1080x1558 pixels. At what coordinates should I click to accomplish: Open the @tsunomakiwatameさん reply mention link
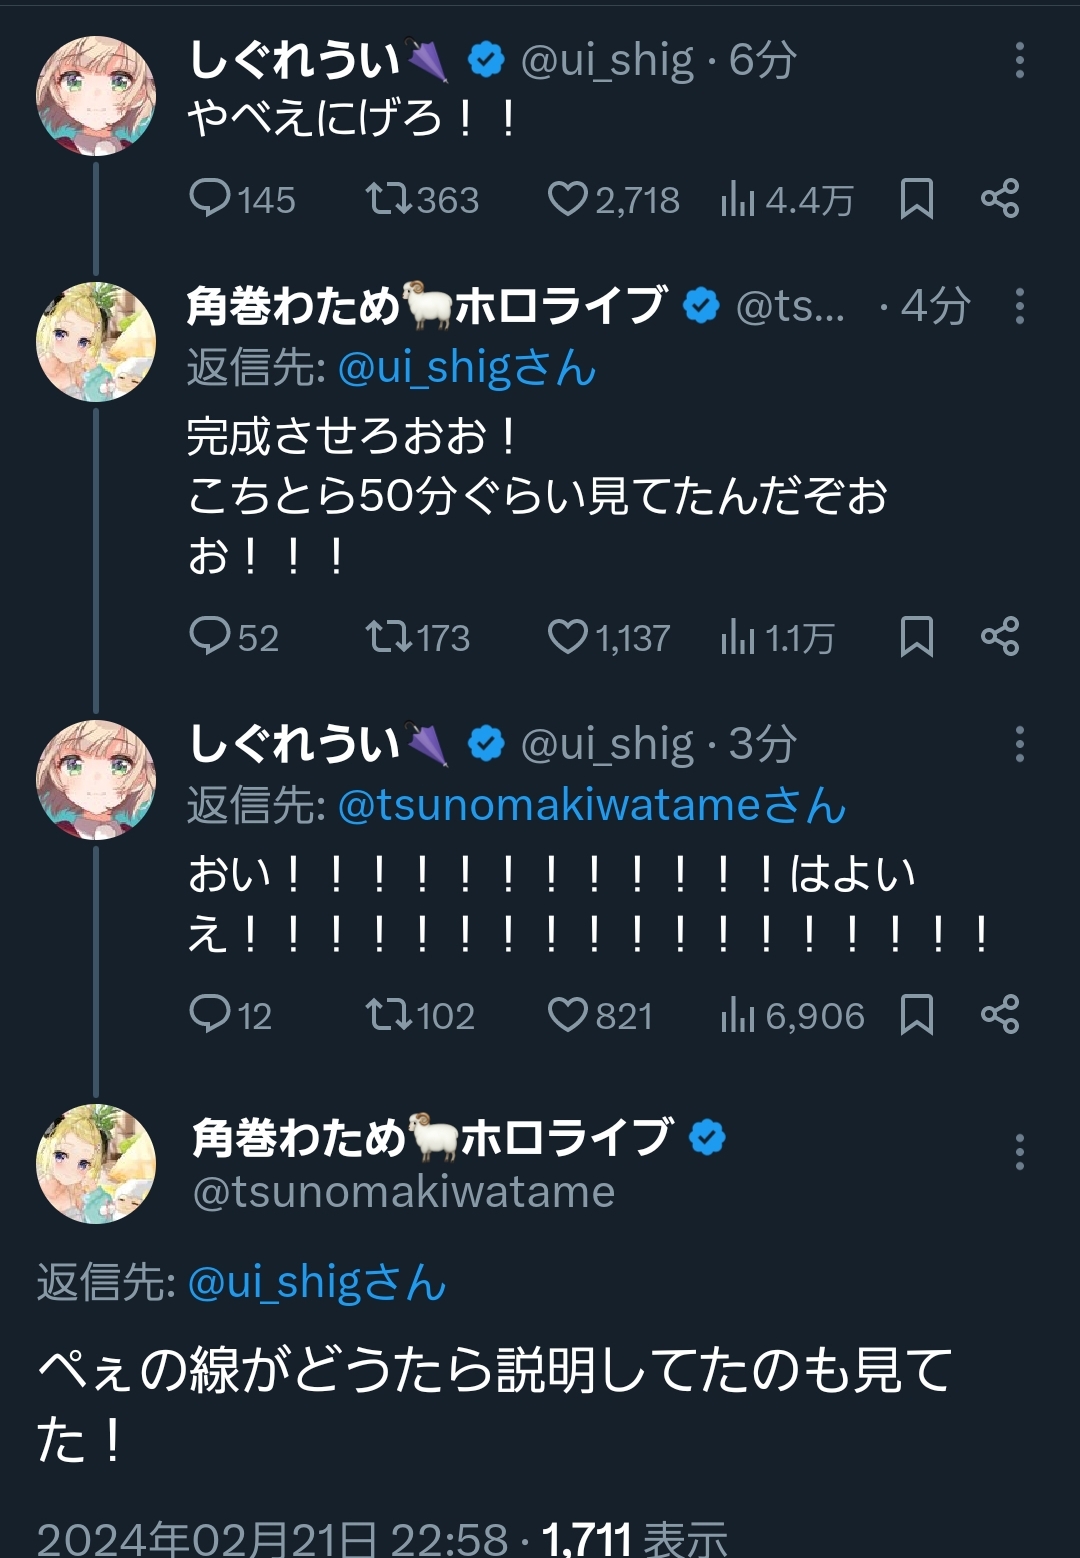pyautogui.click(x=591, y=806)
